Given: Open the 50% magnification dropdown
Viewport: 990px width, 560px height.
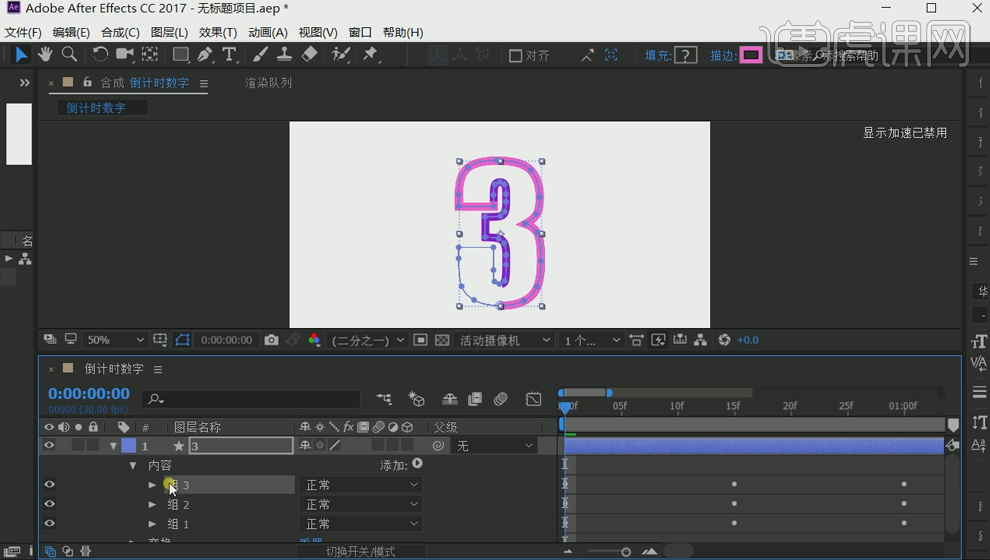Looking at the screenshot, I should pos(115,340).
